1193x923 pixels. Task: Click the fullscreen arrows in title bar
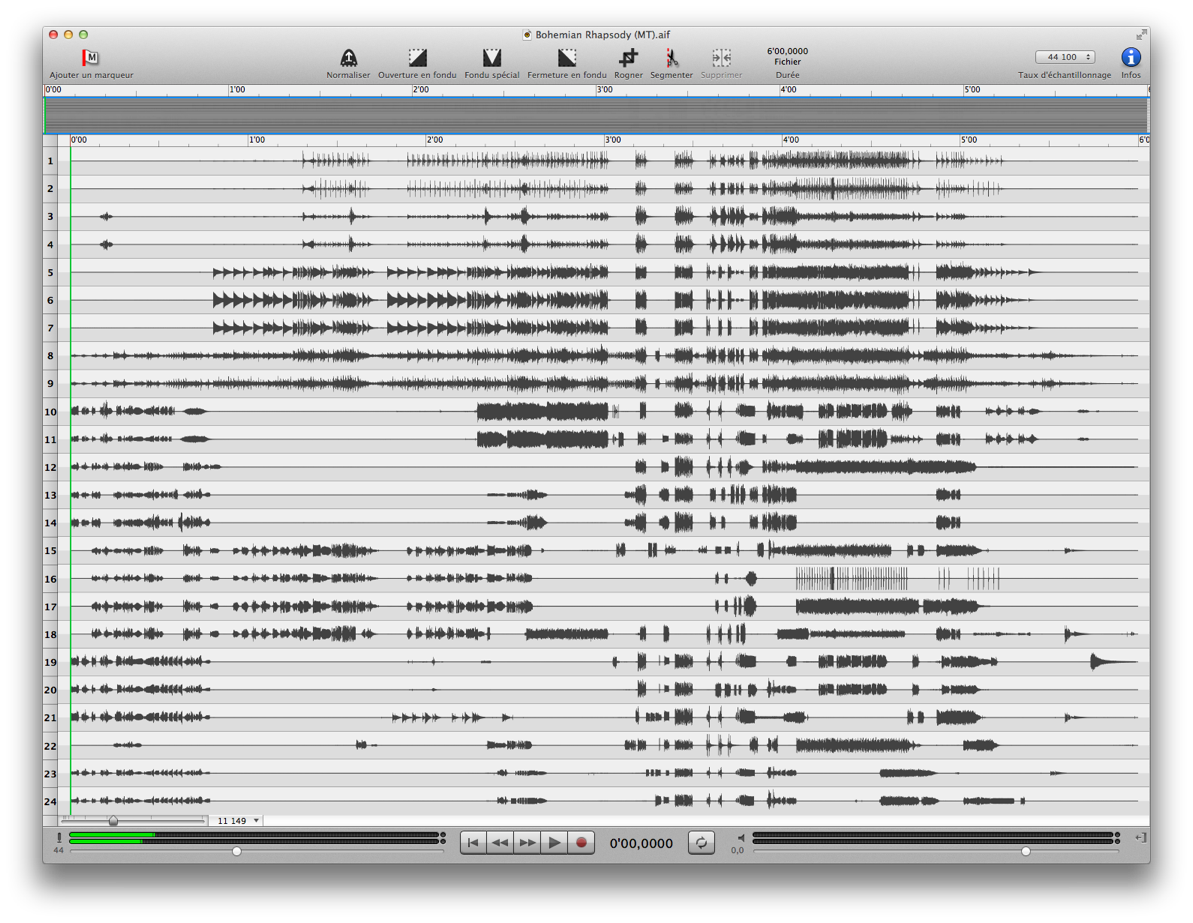point(1141,34)
